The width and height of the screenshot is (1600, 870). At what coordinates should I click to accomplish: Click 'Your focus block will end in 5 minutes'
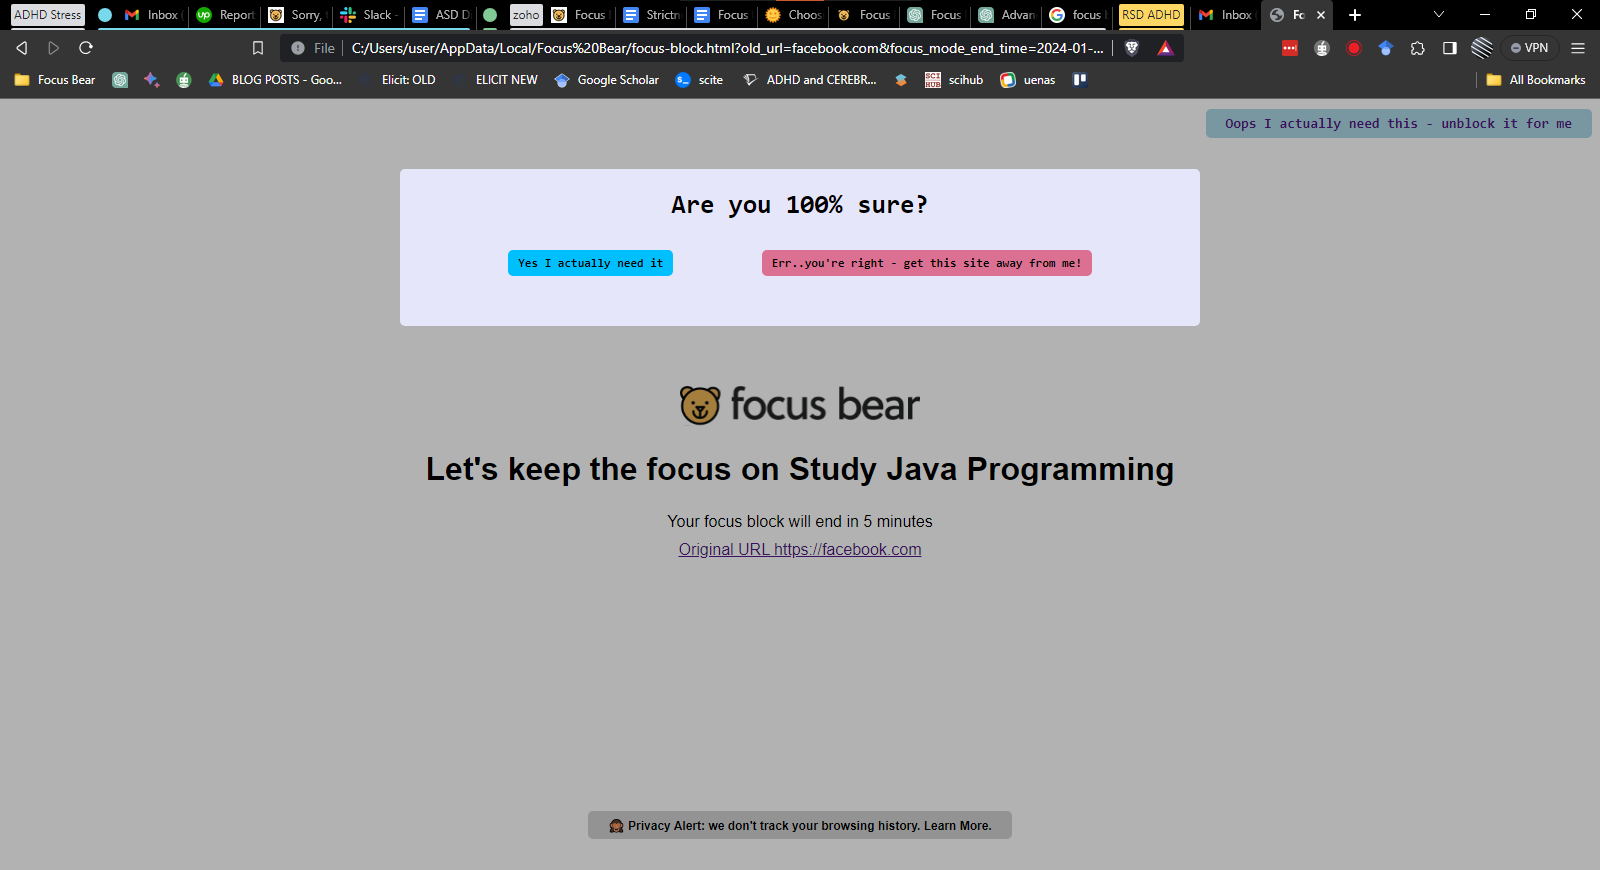pos(800,521)
